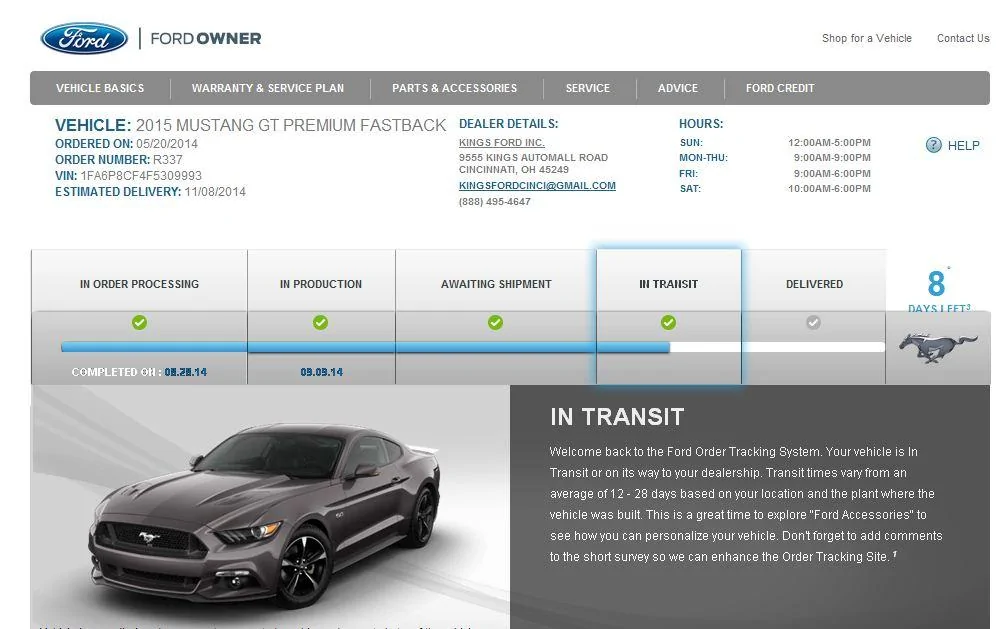996x629 pixels.
Task: Click the 2015 Mustang GT Premium Fastback heading
Action: pos(250,125)
